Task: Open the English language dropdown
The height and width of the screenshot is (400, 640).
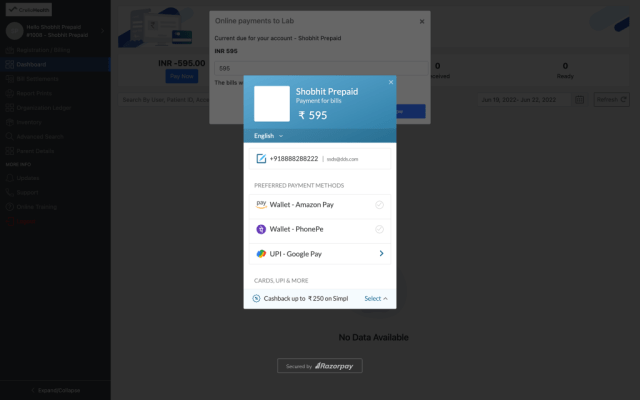Action: pyautogui.click(x=268, y=136)
